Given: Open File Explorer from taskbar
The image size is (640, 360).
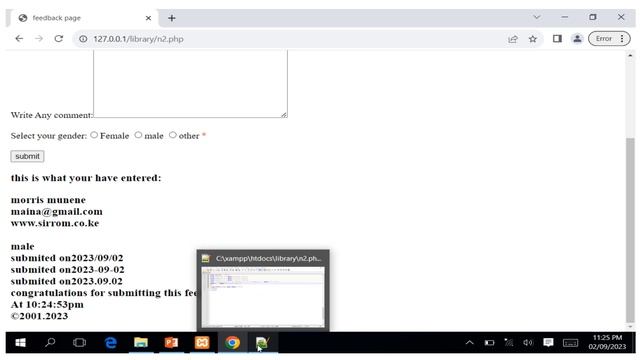Looking at the screenshot, I should pos(141,342).
